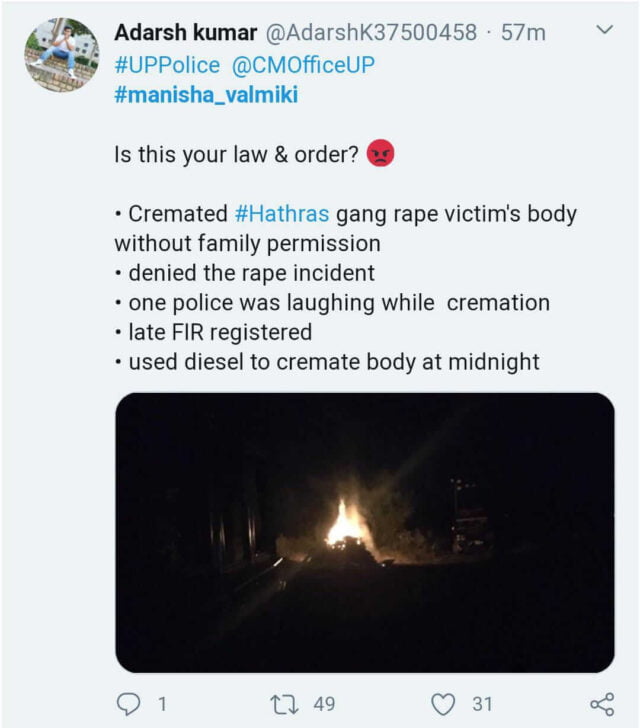
Task: Click the reply count 1
Action: click(x=161, y=704)
